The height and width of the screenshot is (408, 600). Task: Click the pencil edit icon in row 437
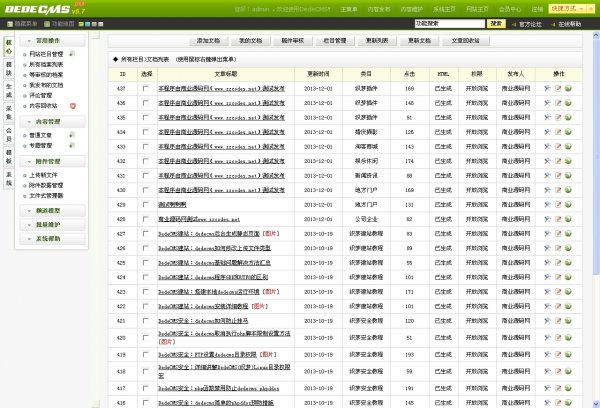click(x=558, y=88)
